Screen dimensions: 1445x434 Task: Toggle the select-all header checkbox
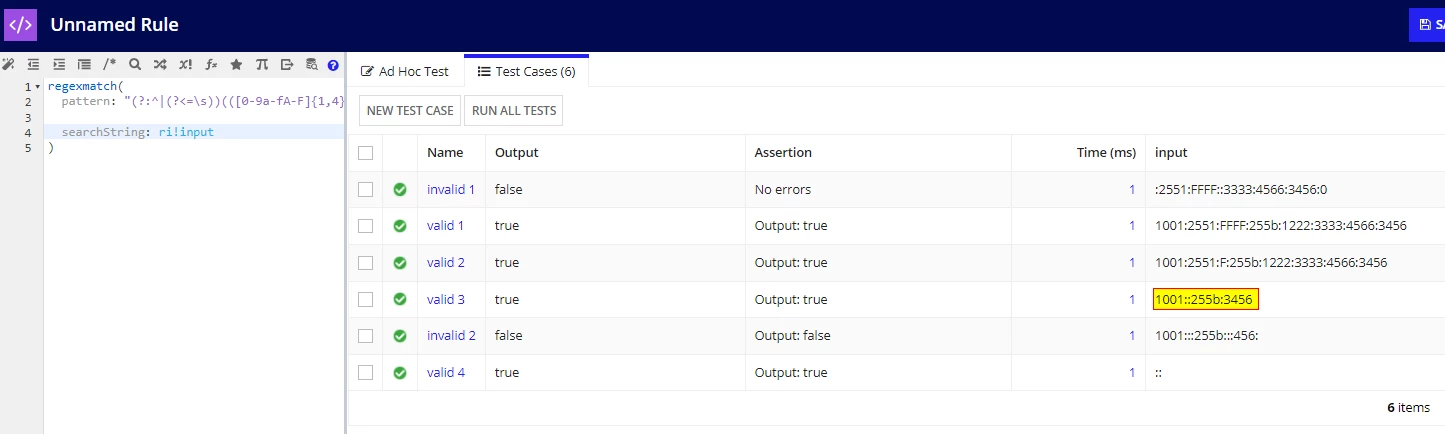pyautogui.click(x=365, y=153)
